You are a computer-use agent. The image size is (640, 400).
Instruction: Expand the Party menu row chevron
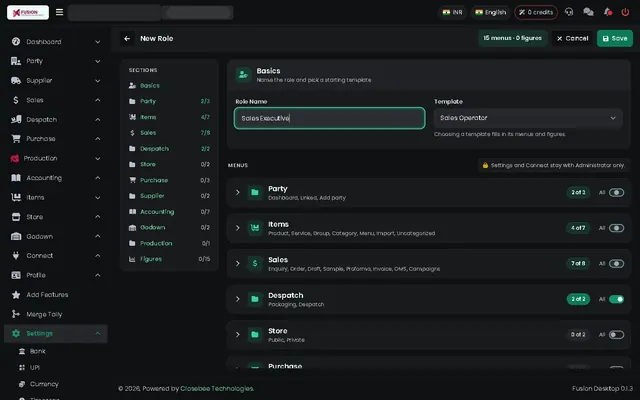point(238,192)
